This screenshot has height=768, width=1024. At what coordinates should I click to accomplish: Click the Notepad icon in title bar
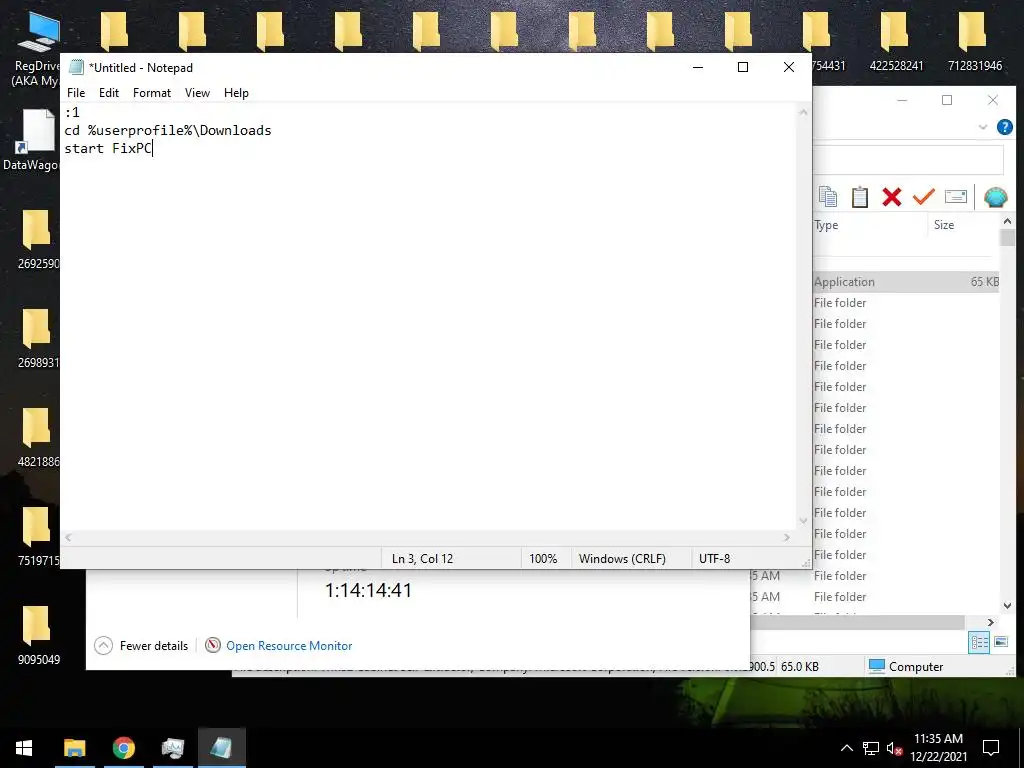(76, 67)
